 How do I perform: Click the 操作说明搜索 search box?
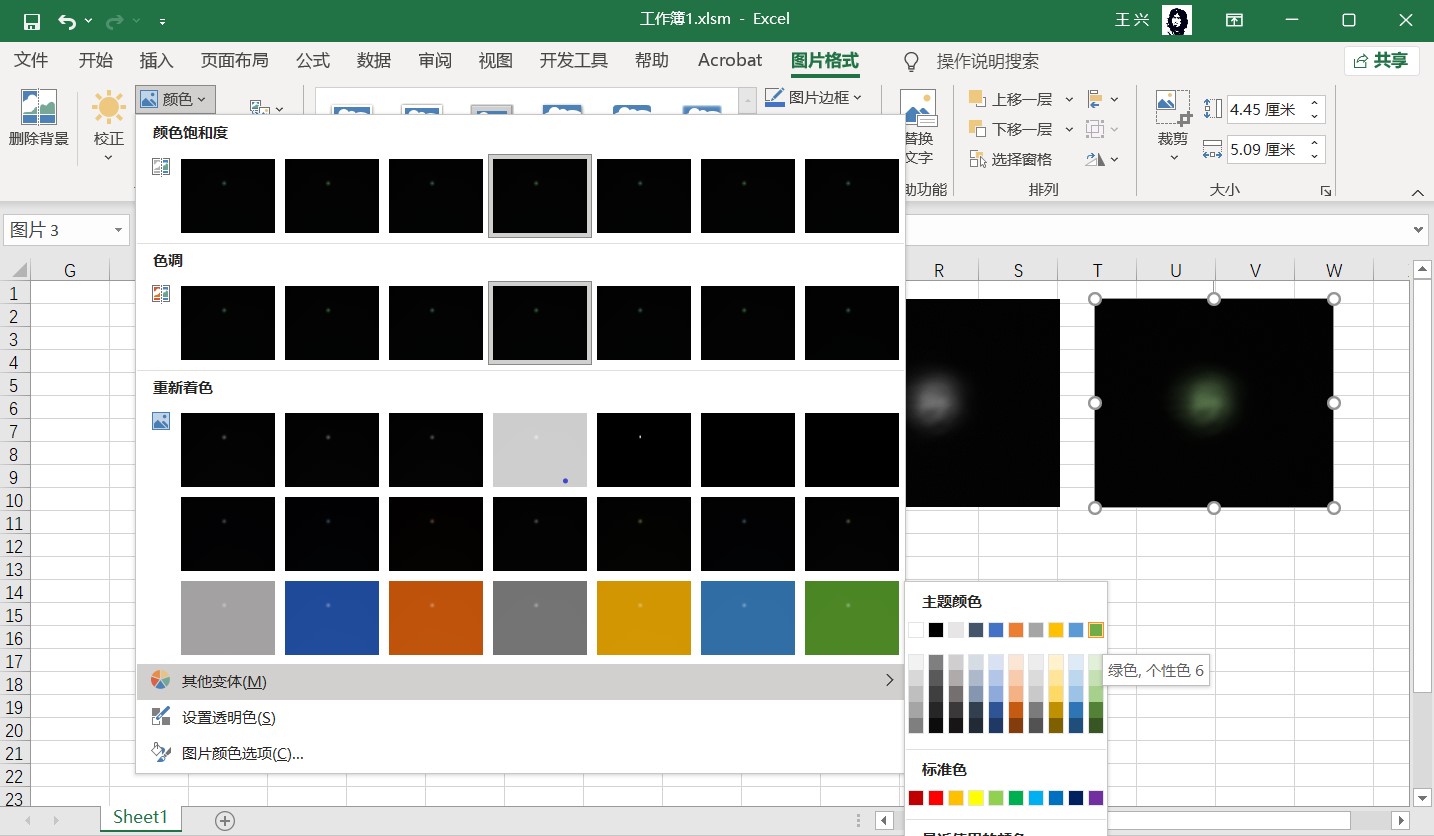click(x=987, y=62)
